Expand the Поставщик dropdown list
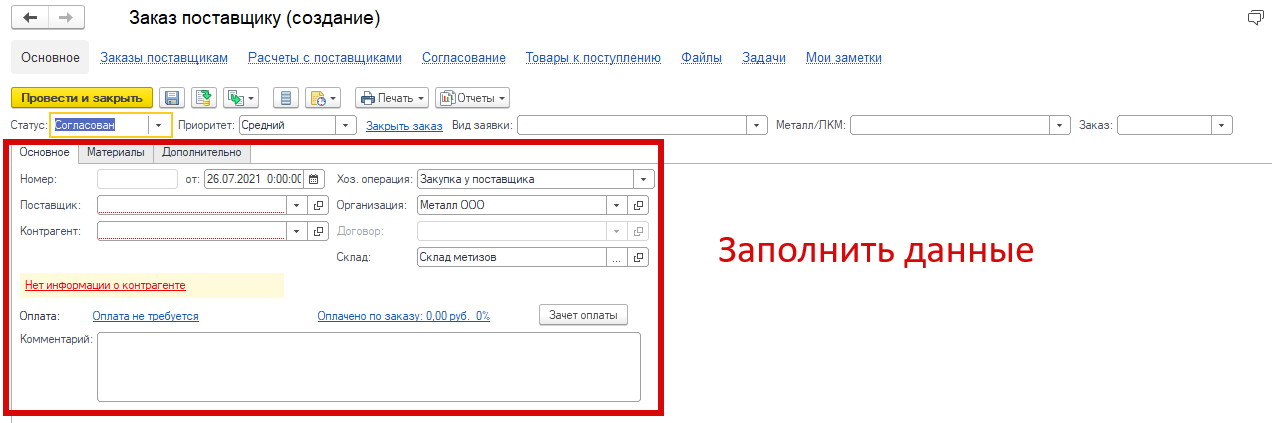The image size is (1272, 423). click(297, 205)
